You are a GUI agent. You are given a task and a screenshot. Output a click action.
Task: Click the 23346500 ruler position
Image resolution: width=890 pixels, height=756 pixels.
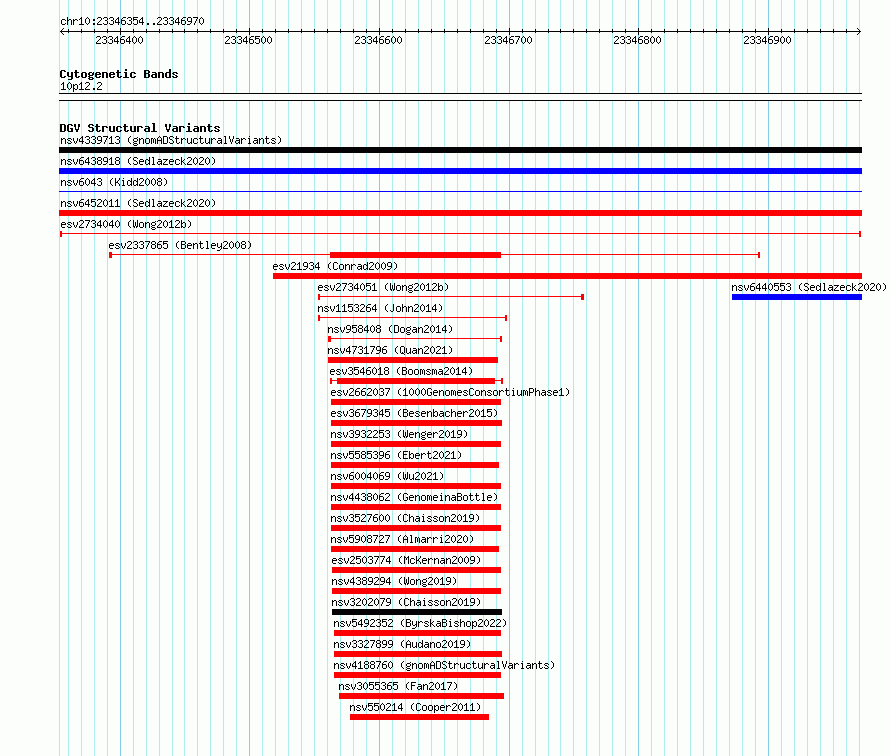coord(249,40)
